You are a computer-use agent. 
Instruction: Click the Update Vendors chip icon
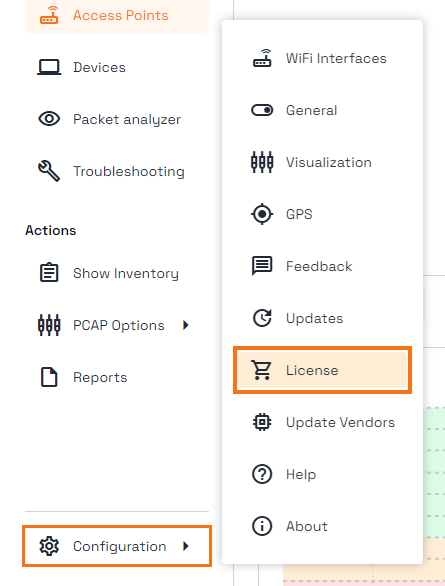(262, 422)
